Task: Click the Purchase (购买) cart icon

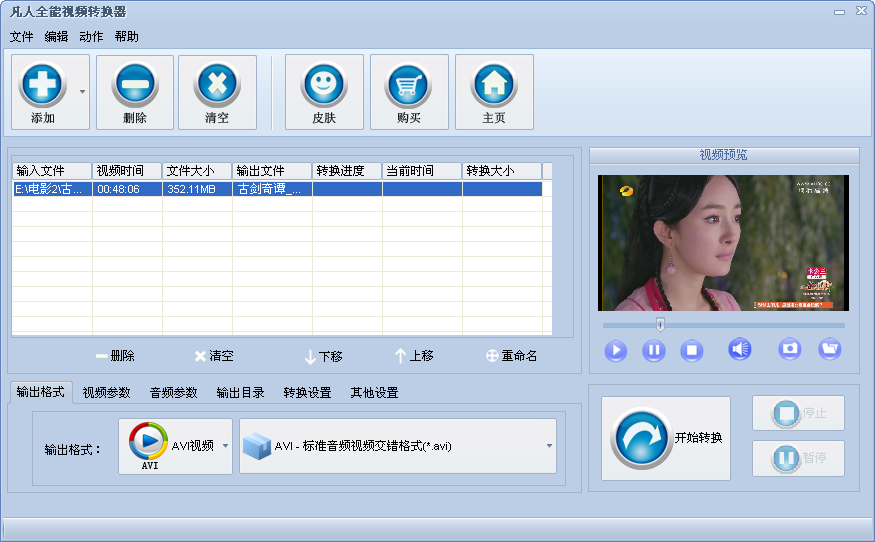Action: [409, 84]
